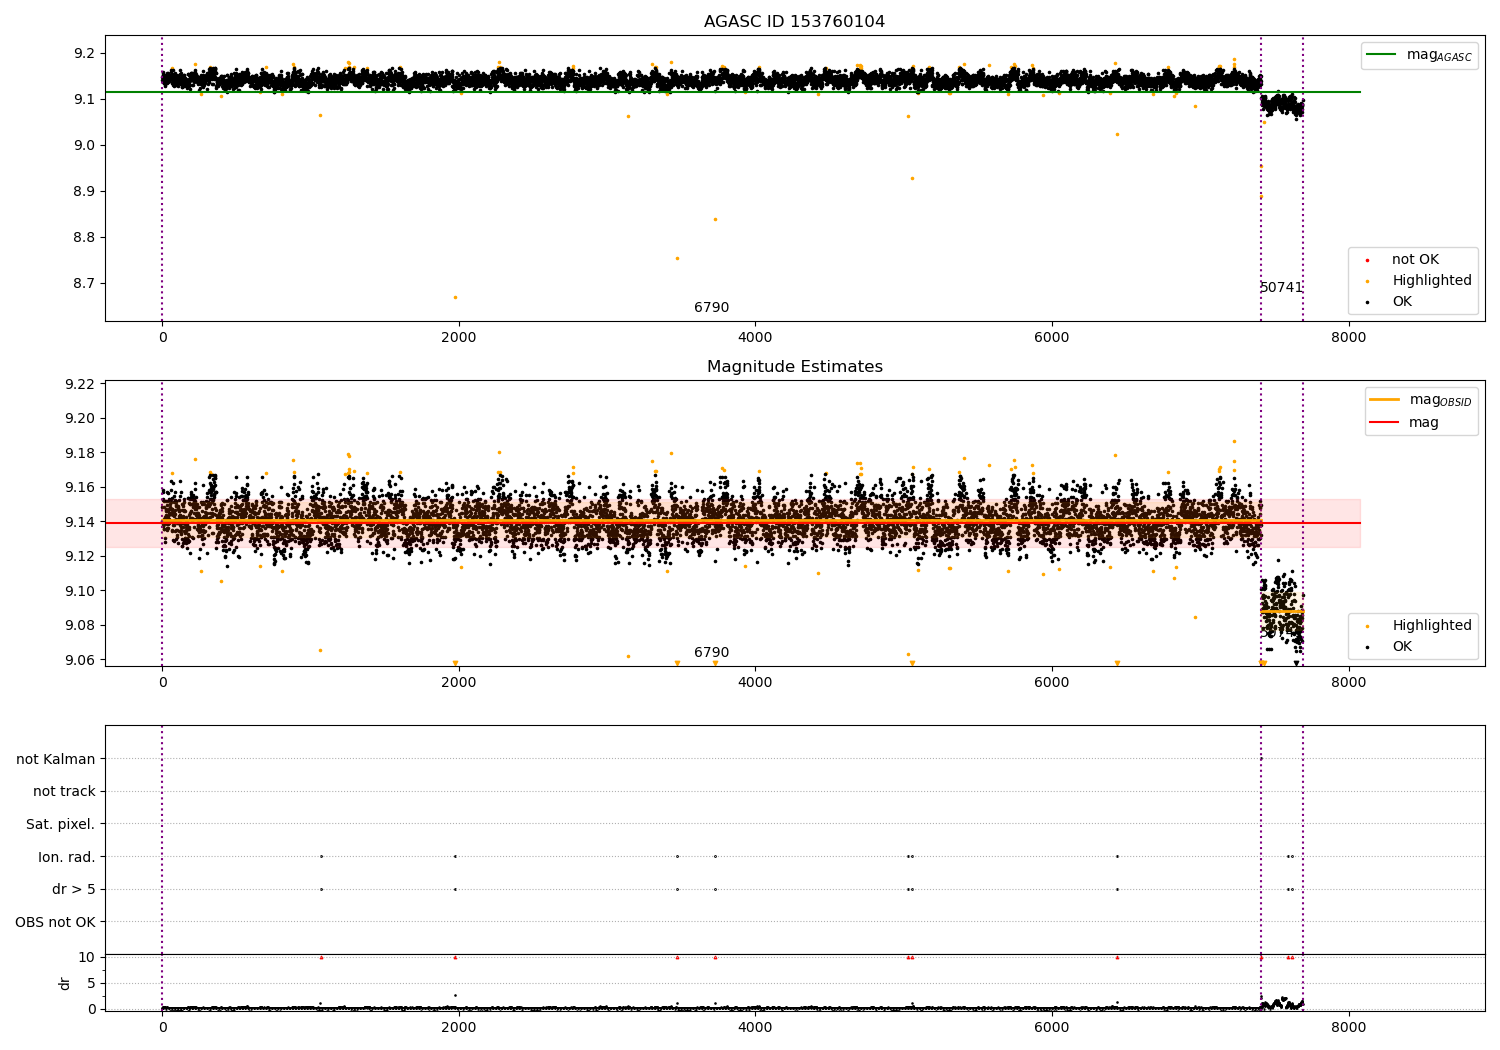Click the 'Ion. rad.' row label
The height and width of the screenshot is (1050, 1500).
point(67,858)
